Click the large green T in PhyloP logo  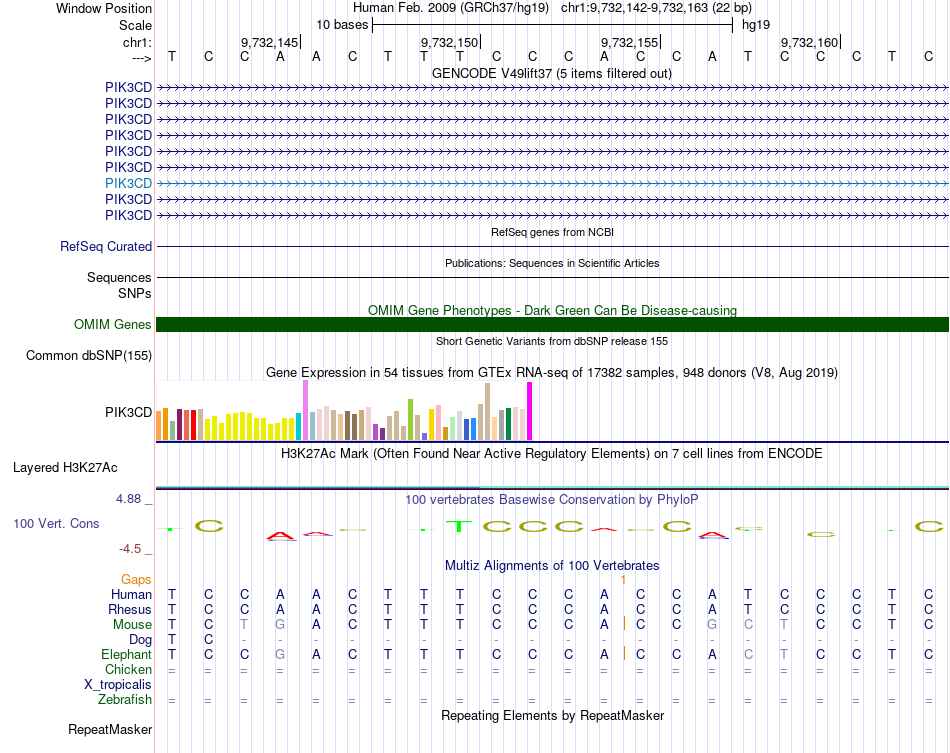[x=459, y=526]
